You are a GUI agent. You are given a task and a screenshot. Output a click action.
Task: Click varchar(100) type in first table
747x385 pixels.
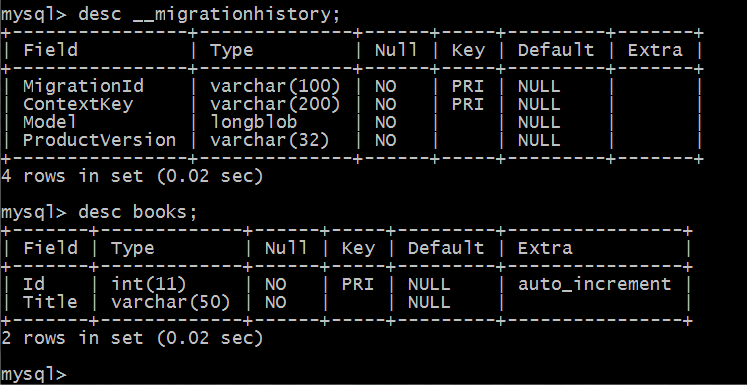tap(275, 87)
